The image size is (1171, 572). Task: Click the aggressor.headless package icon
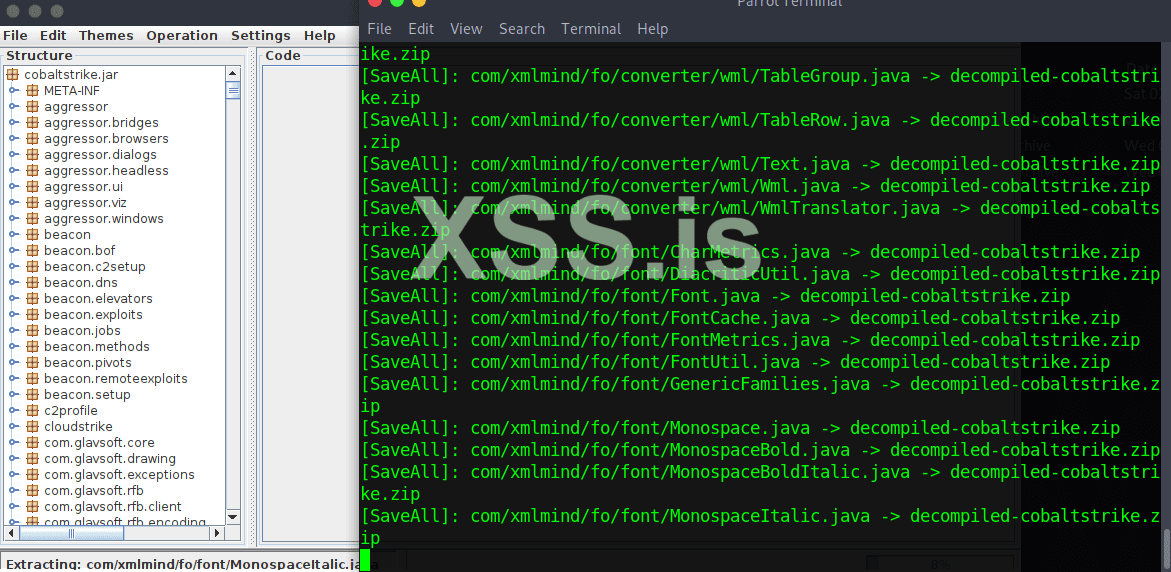point(31,170)
